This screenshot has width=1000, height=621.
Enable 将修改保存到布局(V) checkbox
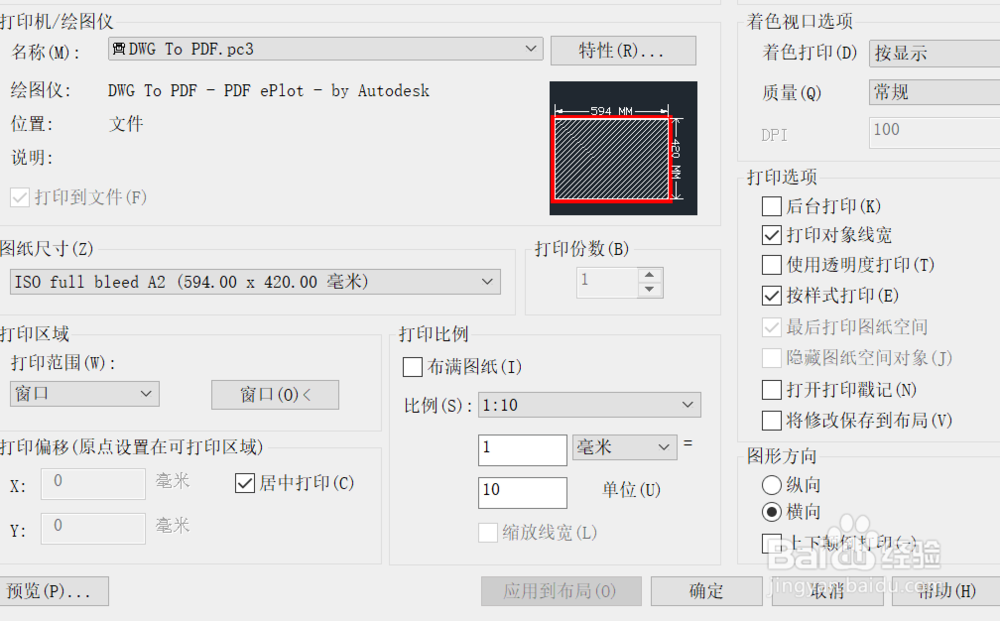point(772,421)
